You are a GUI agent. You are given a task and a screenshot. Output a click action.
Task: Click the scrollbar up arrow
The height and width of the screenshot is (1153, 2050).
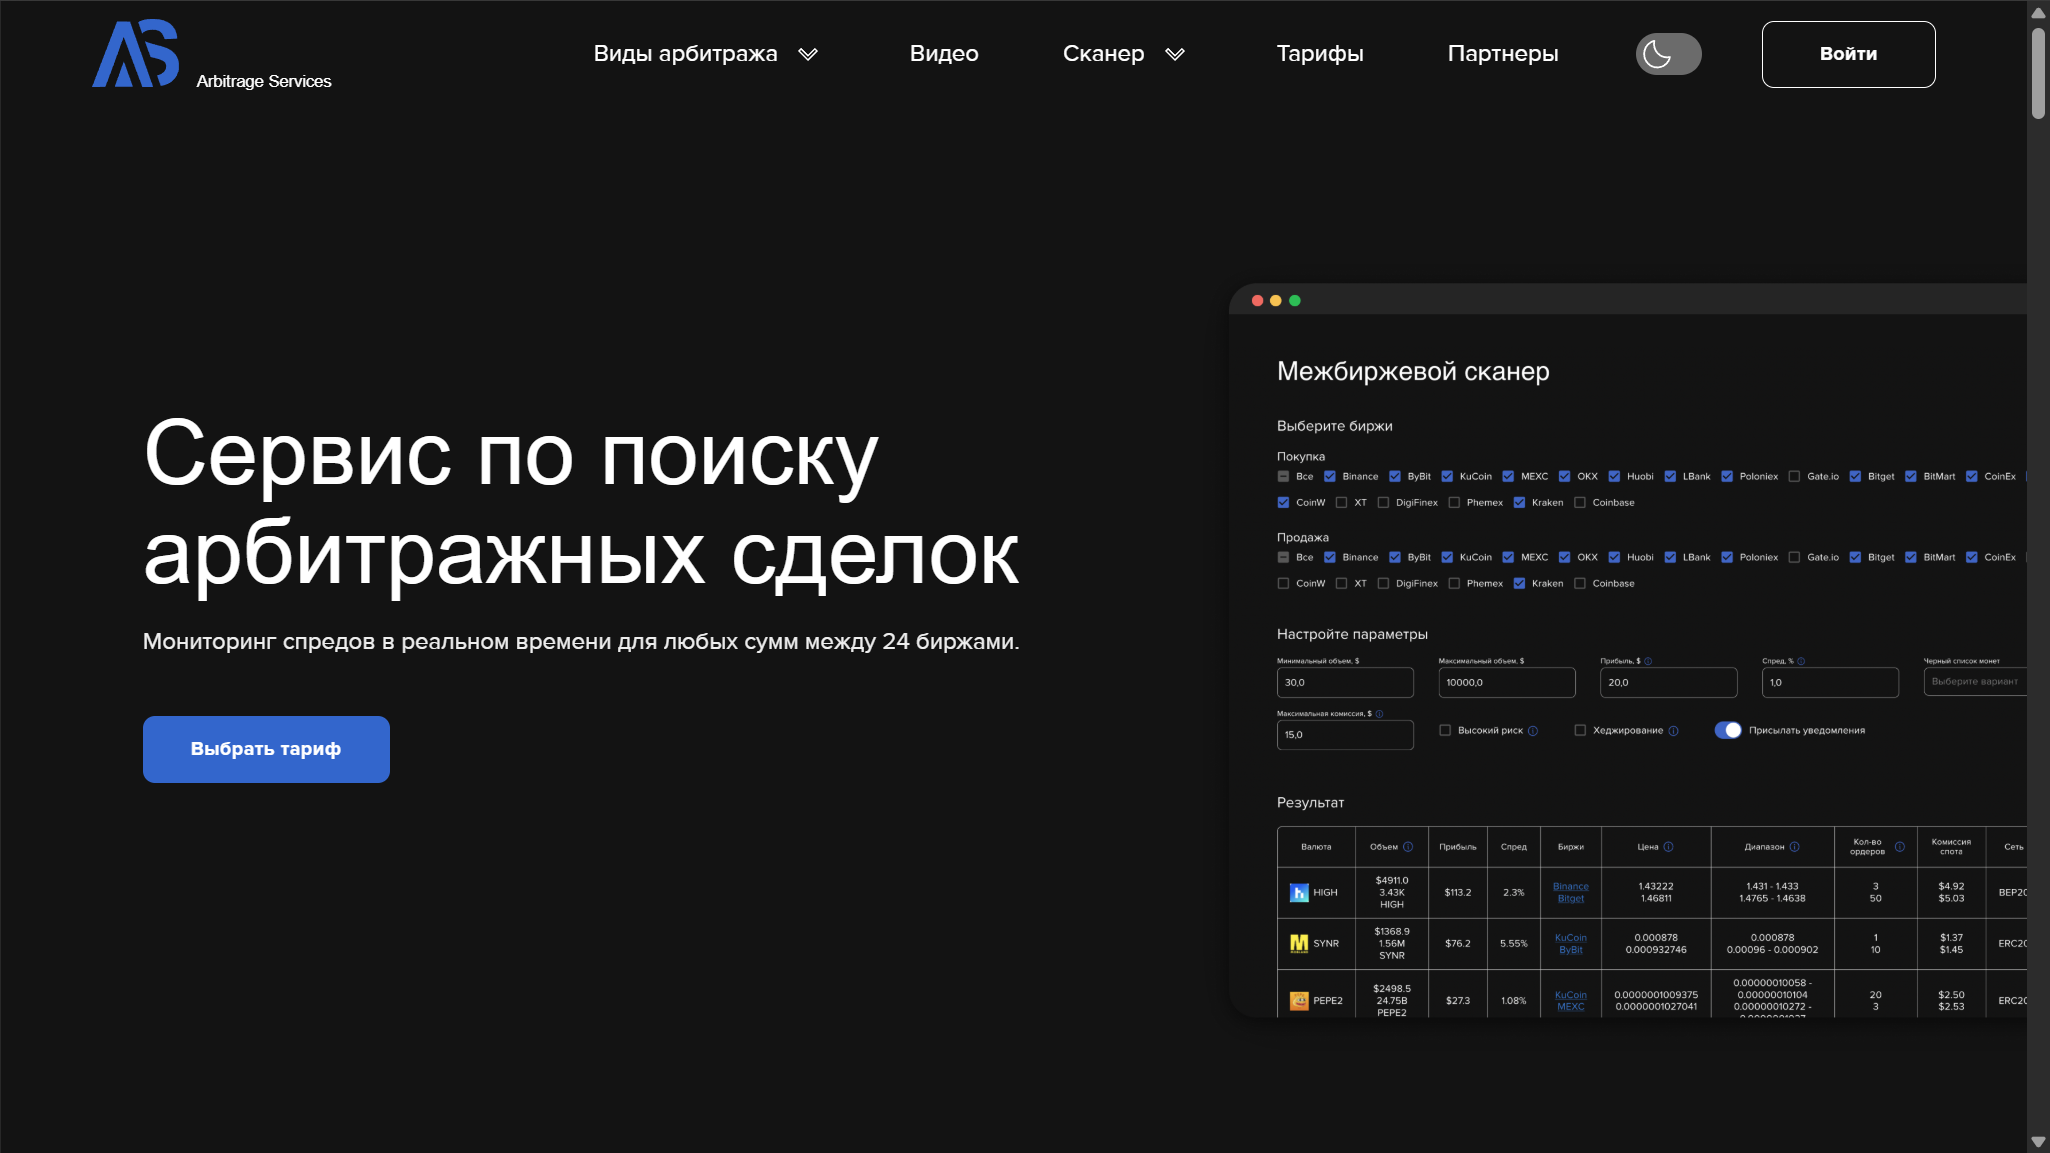coord(2038,13)
